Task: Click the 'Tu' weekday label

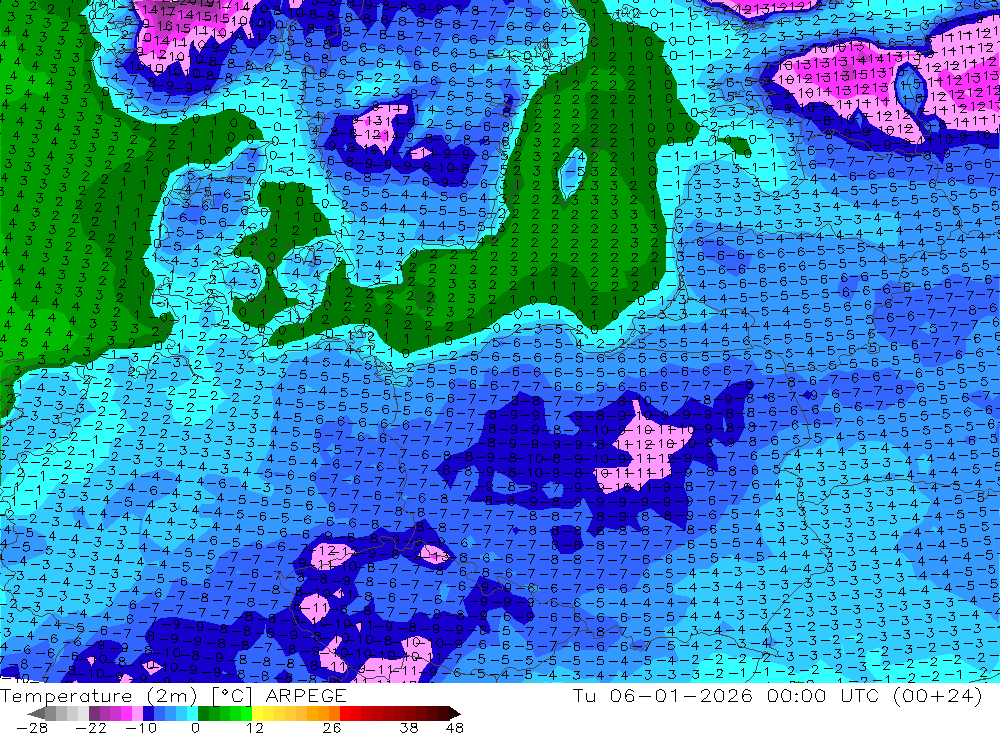Action: [x=584, y=695]
